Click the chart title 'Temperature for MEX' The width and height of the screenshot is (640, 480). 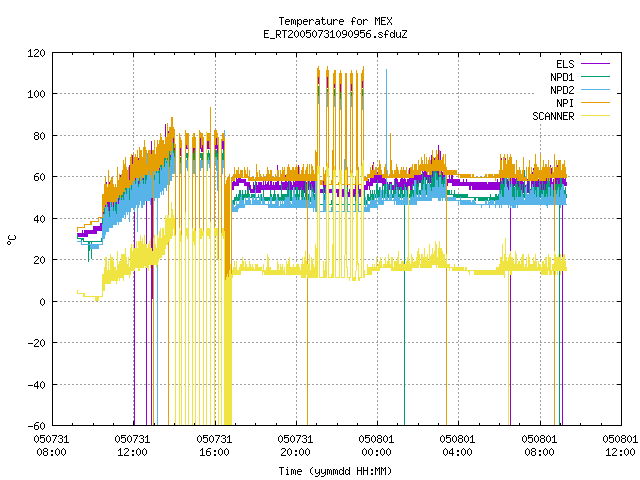(x=335, y=21)
